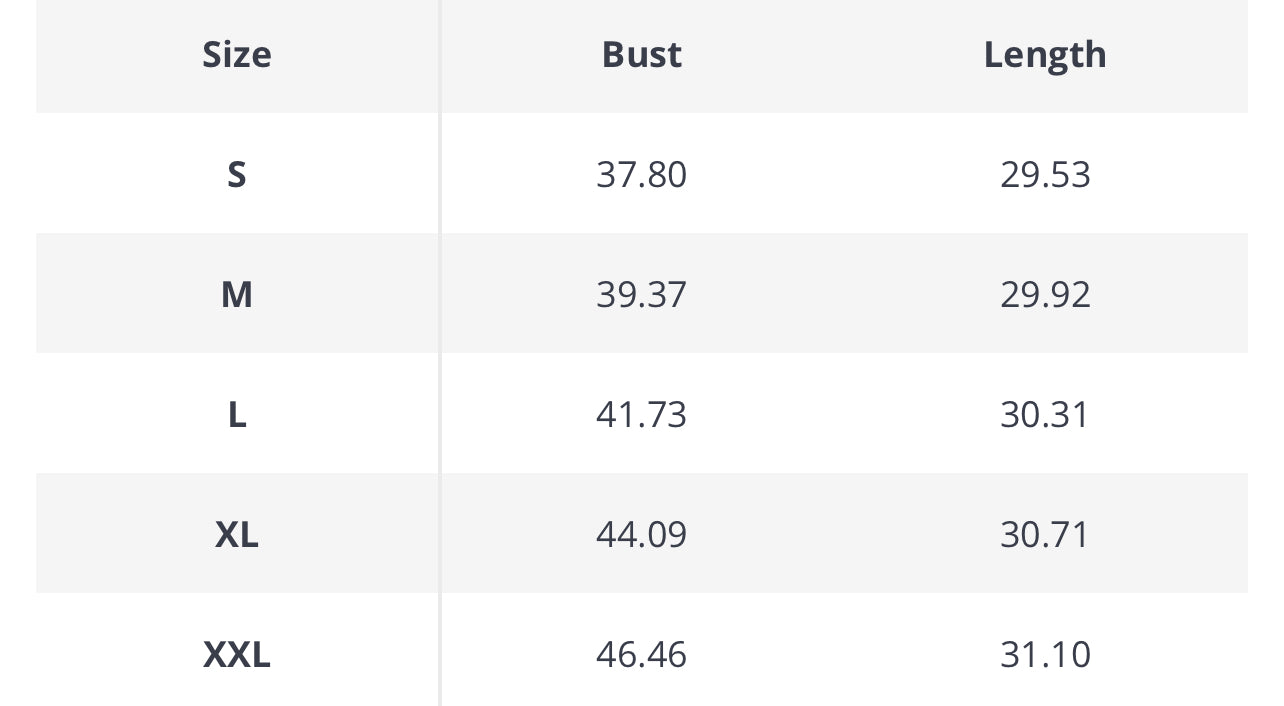Select the XL size label
Screen dimensions: 1284x706
click(x=236, y=534)
